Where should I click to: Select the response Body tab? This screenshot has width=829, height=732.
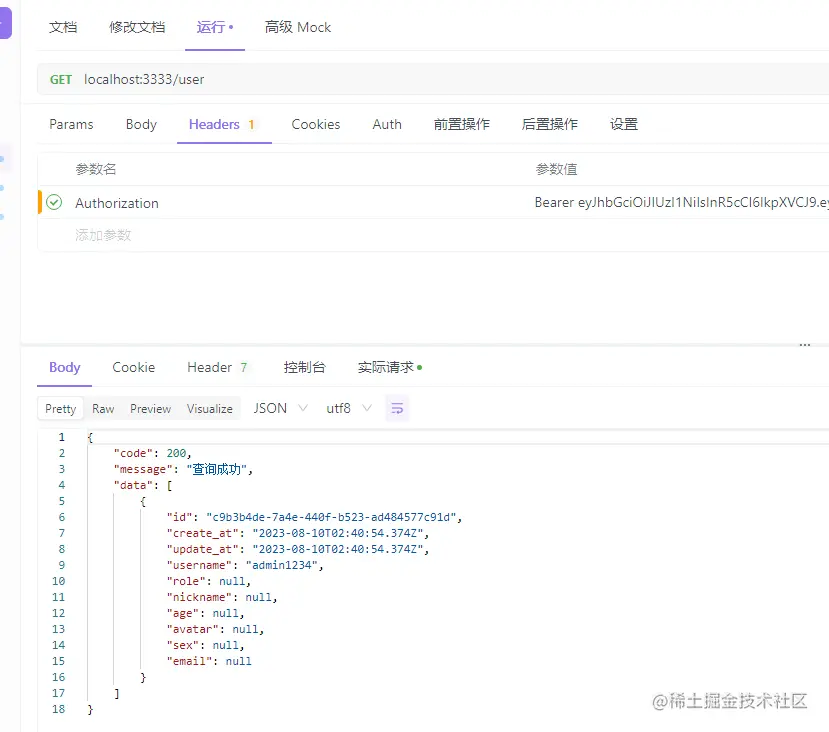pyautogui.click(x=65, y=367)
